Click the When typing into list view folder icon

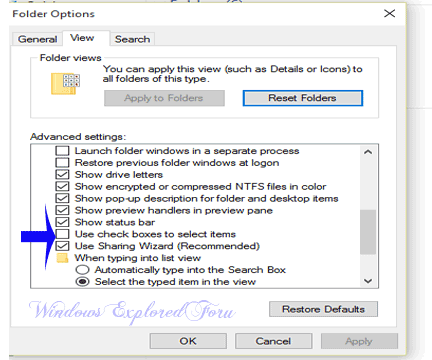coord(62,258)
